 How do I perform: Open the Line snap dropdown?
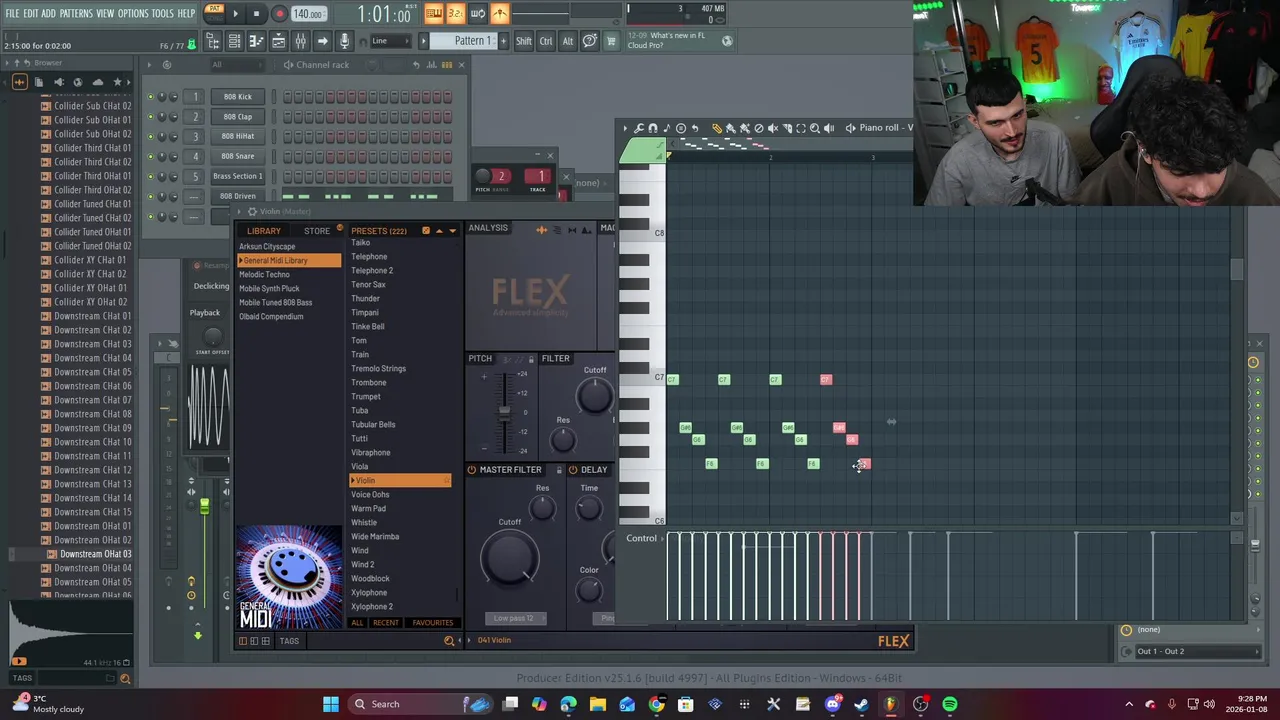(391, 41)
